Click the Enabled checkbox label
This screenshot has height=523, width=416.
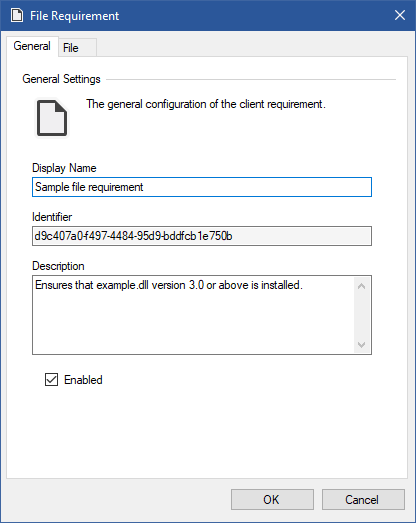(83, 380)
